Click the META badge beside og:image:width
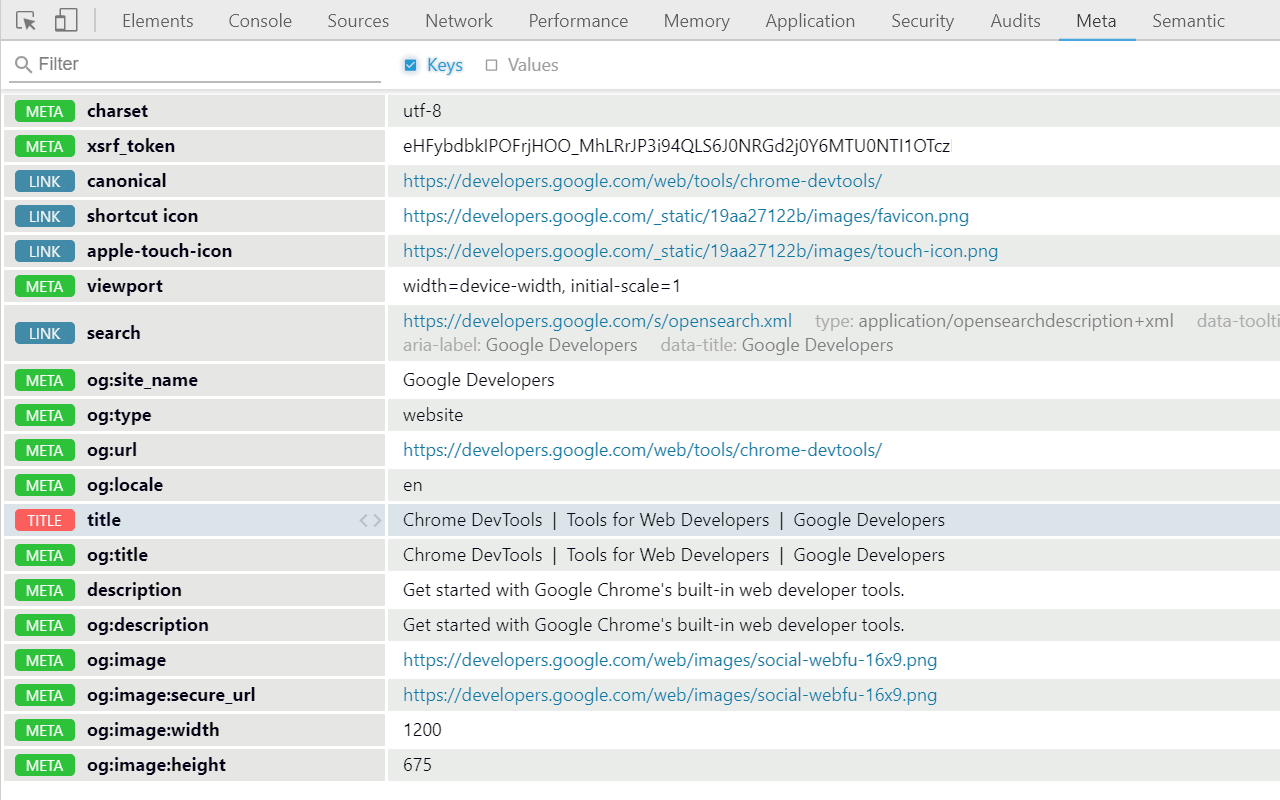The width and height of the screenshot is (1280, 800). (x=44, y=730)
